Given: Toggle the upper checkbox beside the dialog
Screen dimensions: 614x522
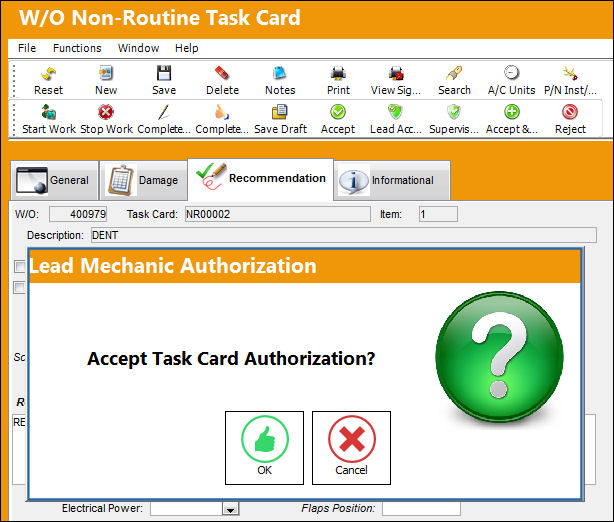Looking at the screenshot, I should pos(20,267).
